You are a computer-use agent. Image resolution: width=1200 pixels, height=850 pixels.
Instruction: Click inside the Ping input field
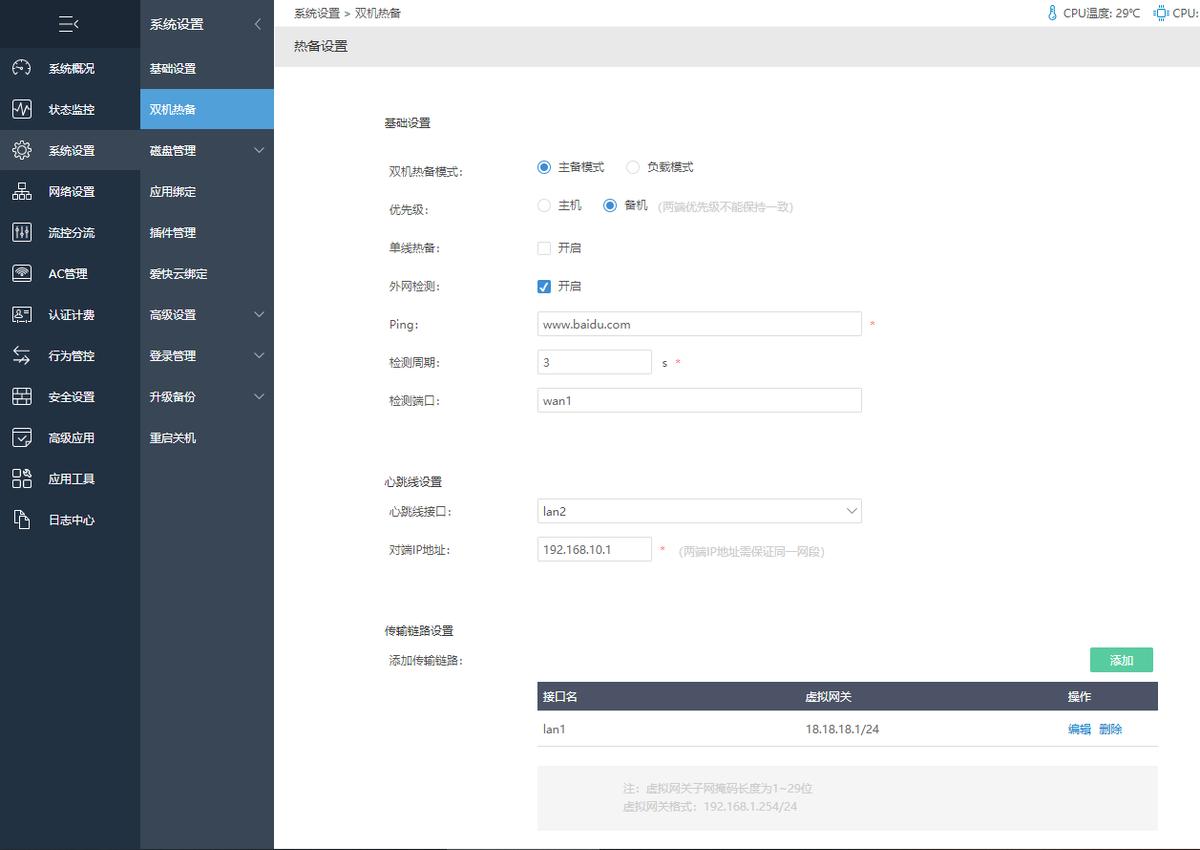pos(698,323)
